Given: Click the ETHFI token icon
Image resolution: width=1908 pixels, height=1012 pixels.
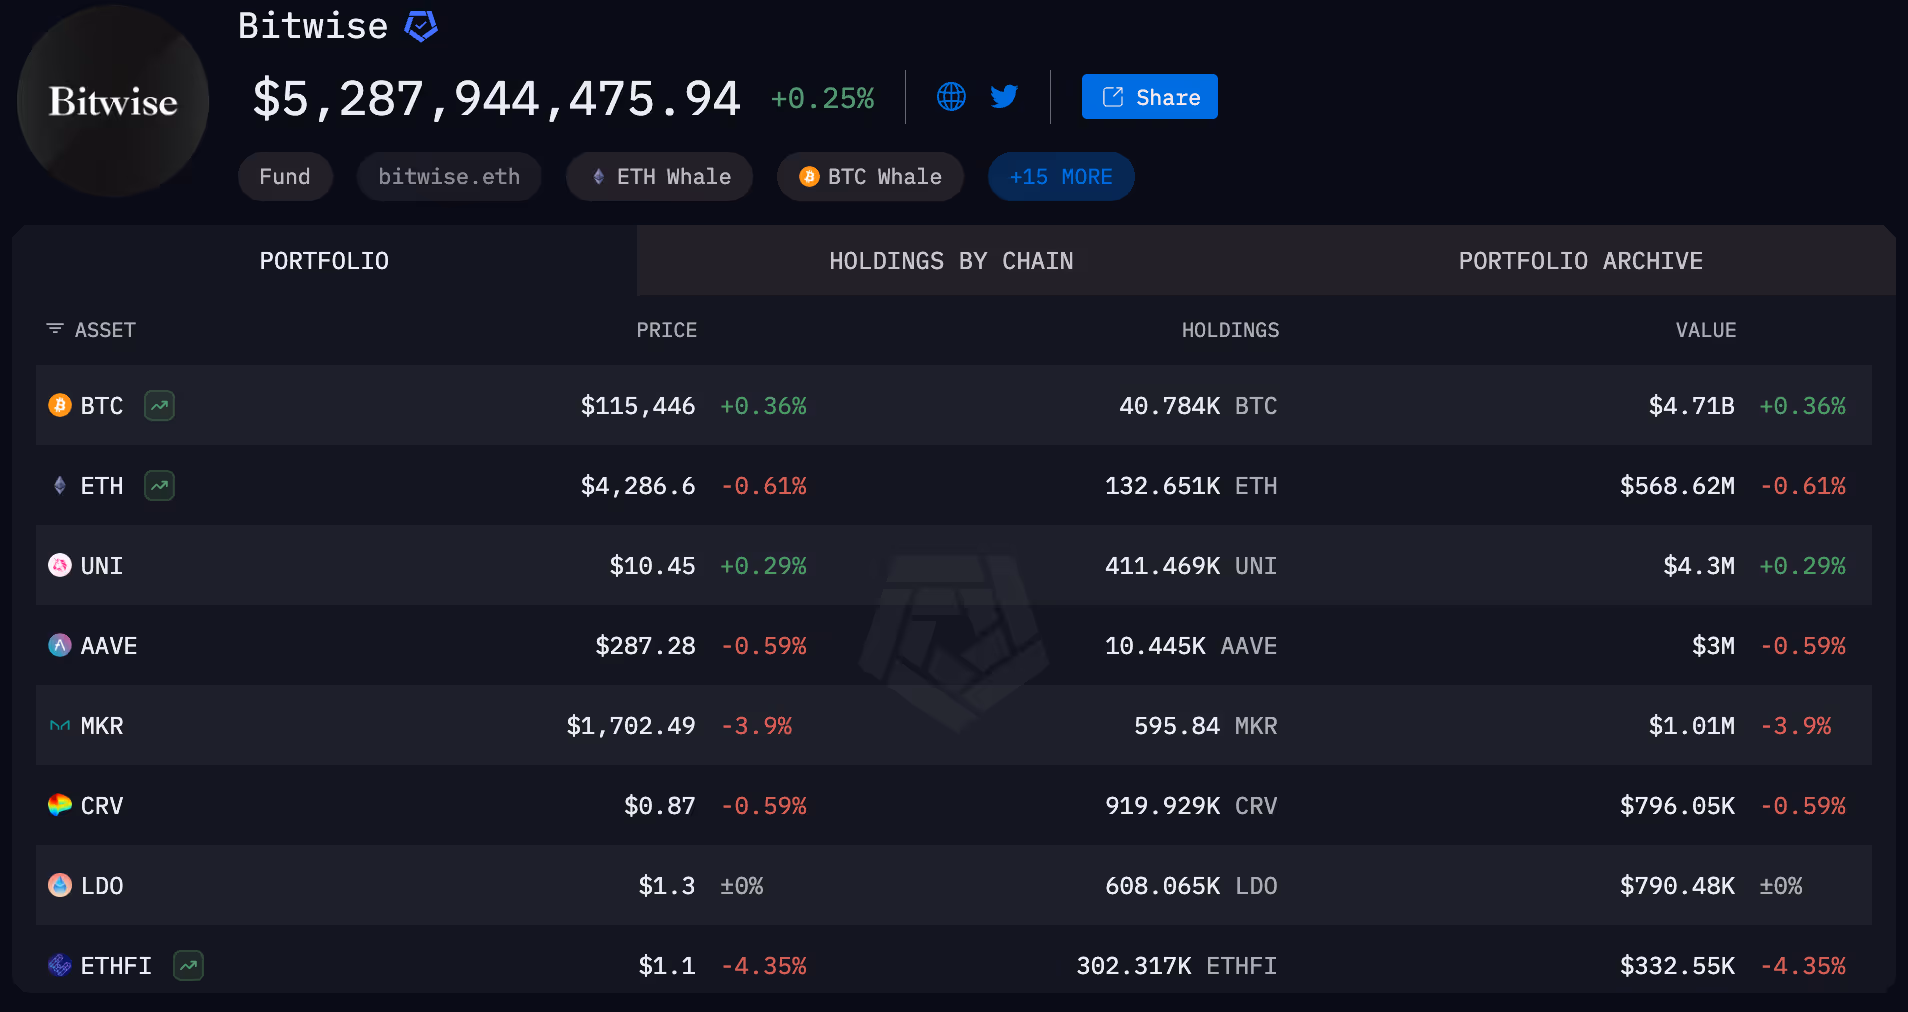Looking at the screenshot, I should 60,965.
